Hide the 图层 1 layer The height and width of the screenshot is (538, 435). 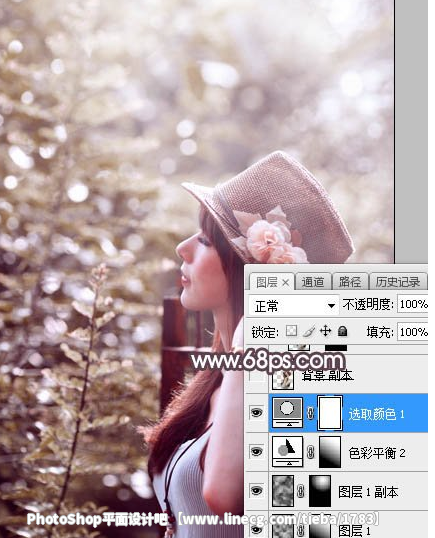257,529
